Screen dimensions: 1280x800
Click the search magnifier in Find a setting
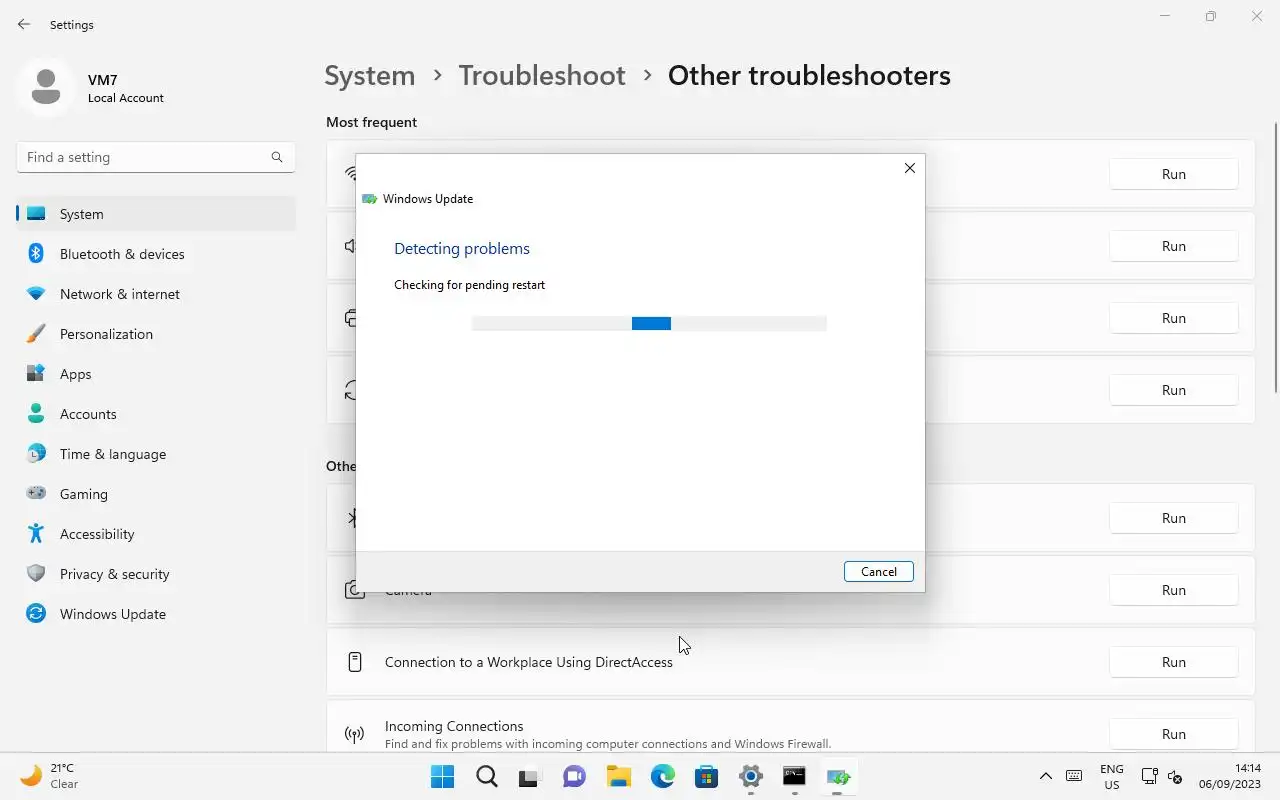(277, 157)
